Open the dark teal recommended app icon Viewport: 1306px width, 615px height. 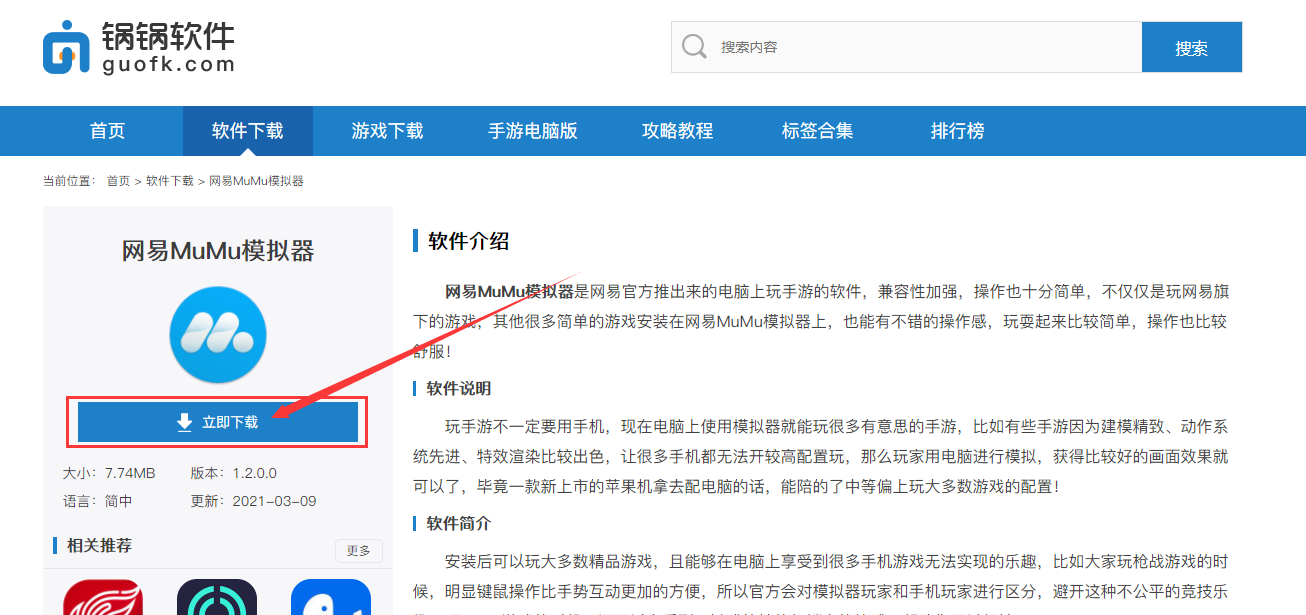tap(217, 597)
